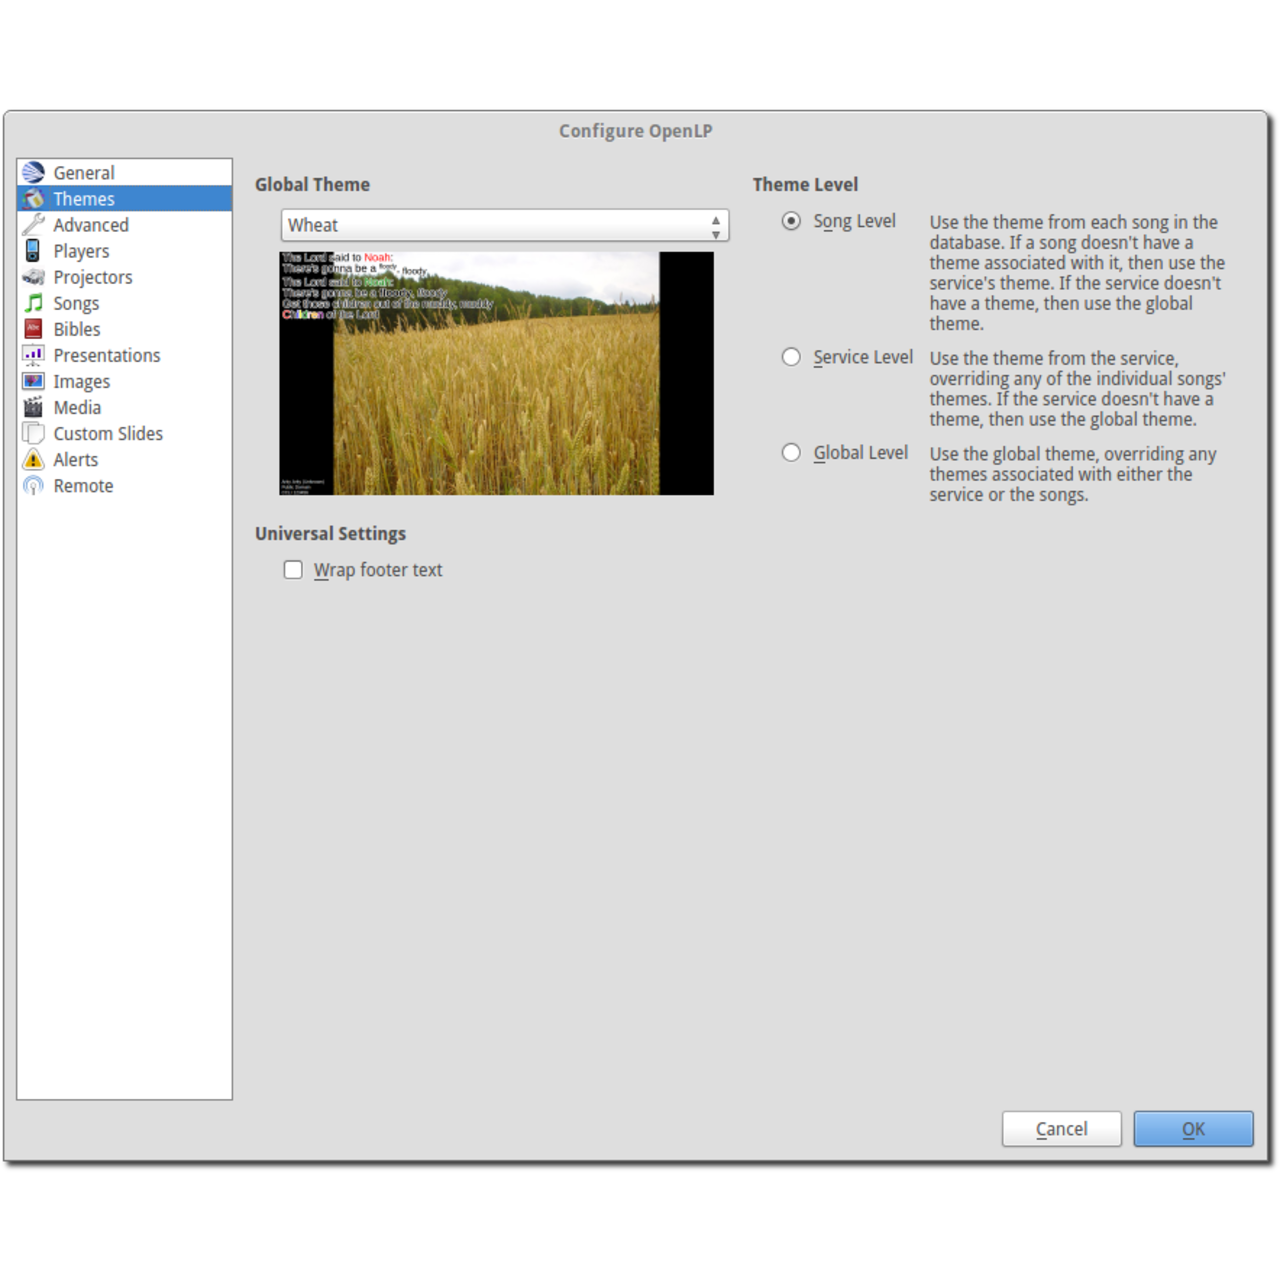The height and width of the screenshot is (1280, 1280).
Task: Confirm settings with the OK button
Action: point(1193,1129)
